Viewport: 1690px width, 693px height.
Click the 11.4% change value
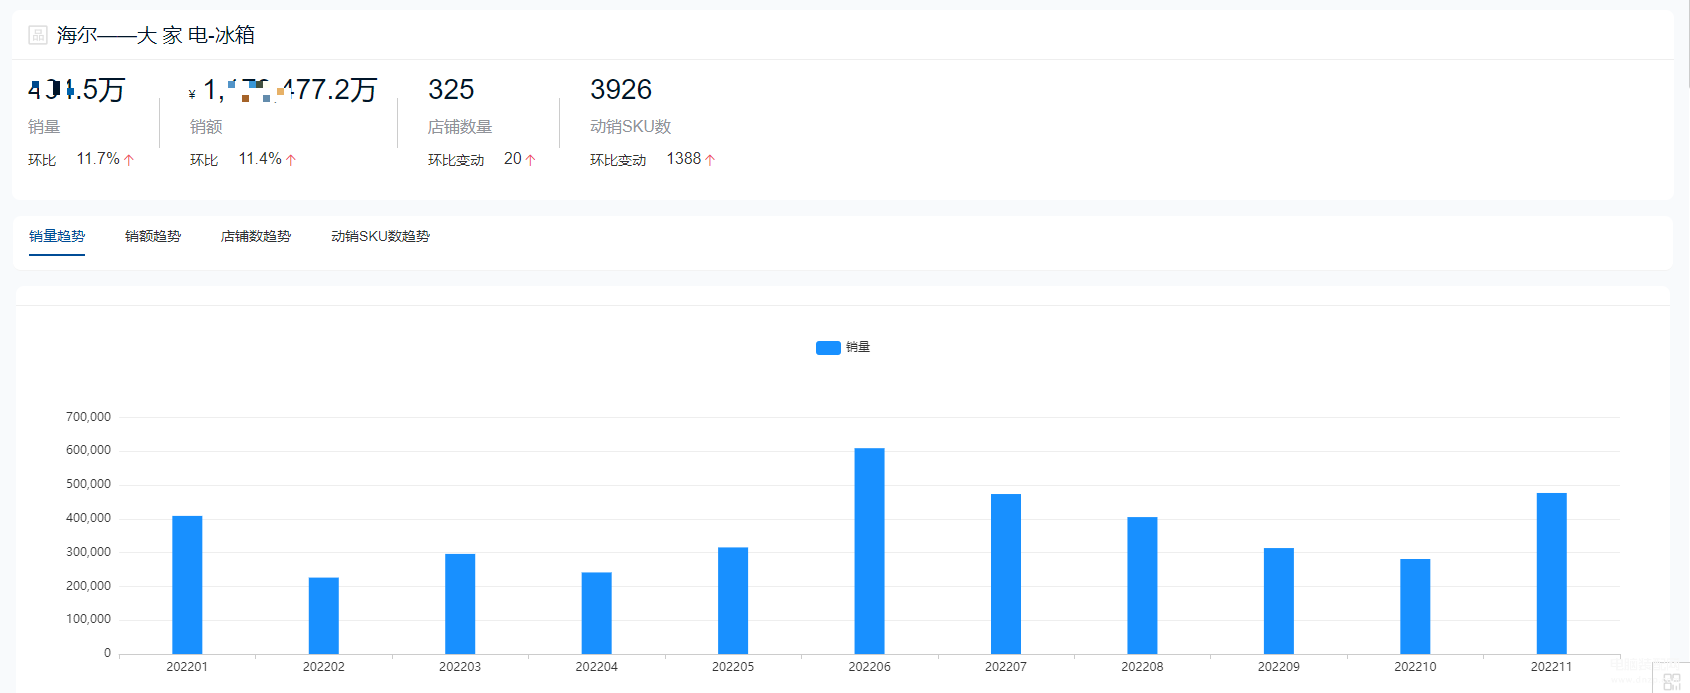(260, 159)
